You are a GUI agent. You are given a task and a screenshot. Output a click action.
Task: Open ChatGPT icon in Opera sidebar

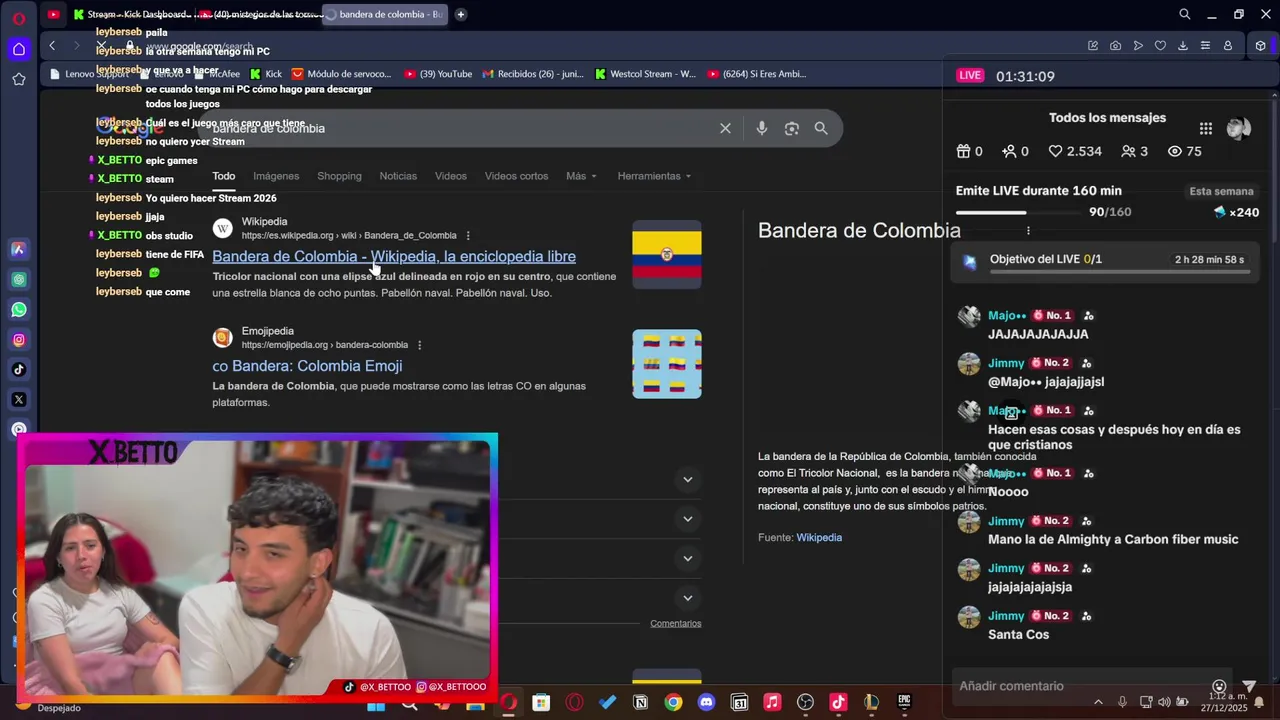pos(19,280)
